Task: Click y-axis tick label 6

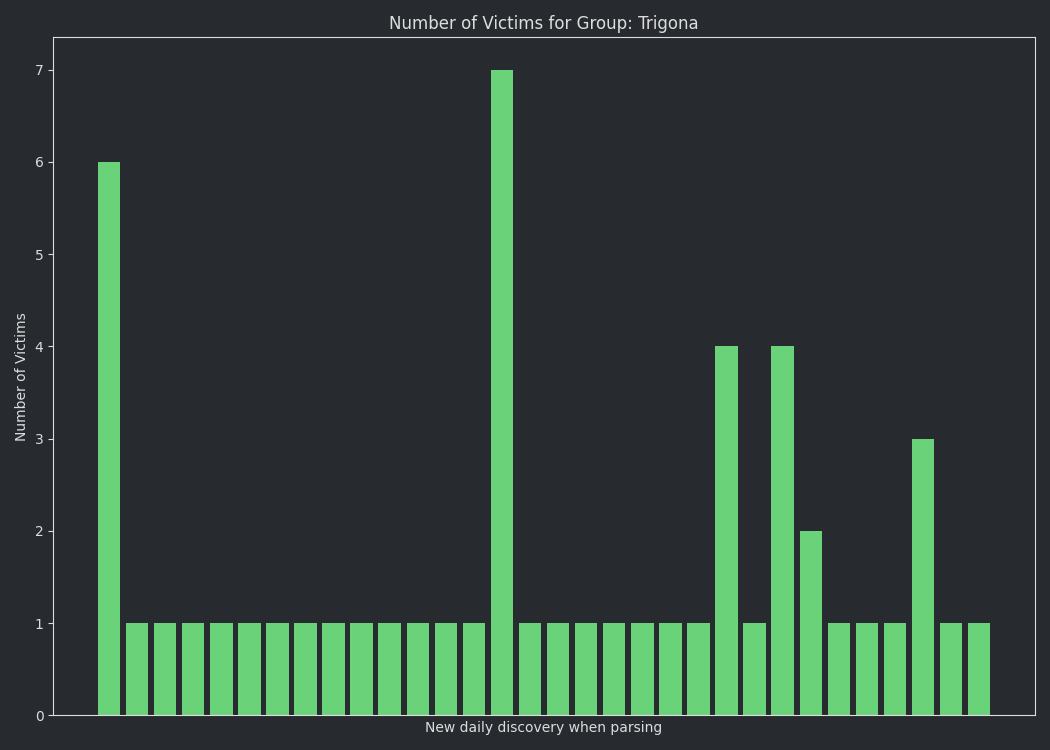Action: point(40,163)
